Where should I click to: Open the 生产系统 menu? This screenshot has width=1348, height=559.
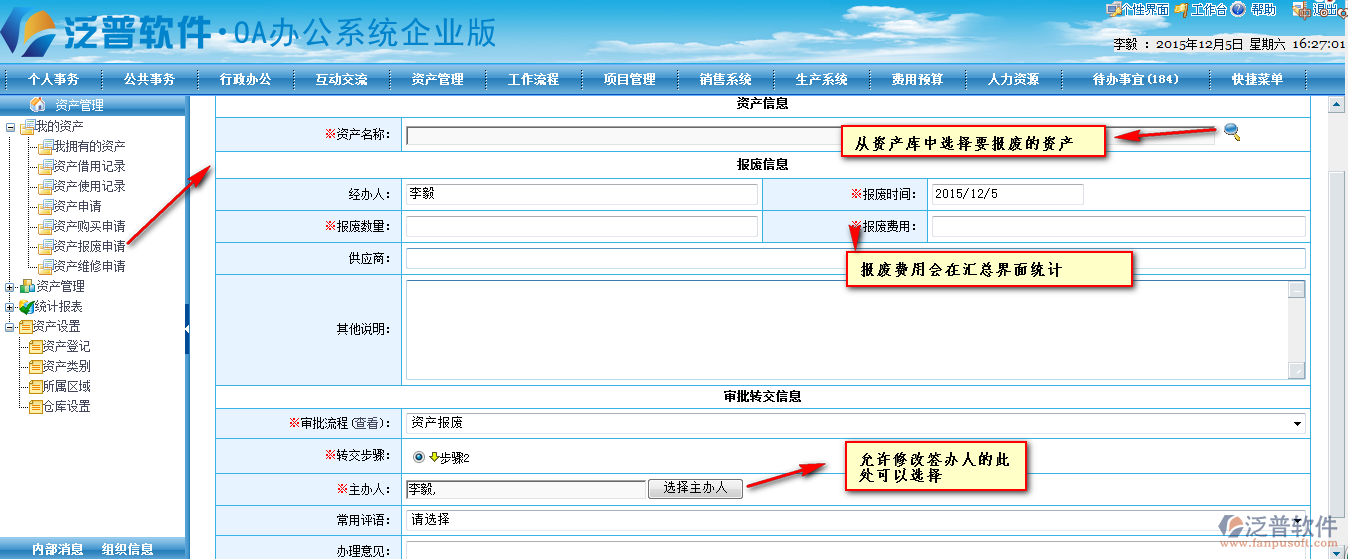click(821, 79)
